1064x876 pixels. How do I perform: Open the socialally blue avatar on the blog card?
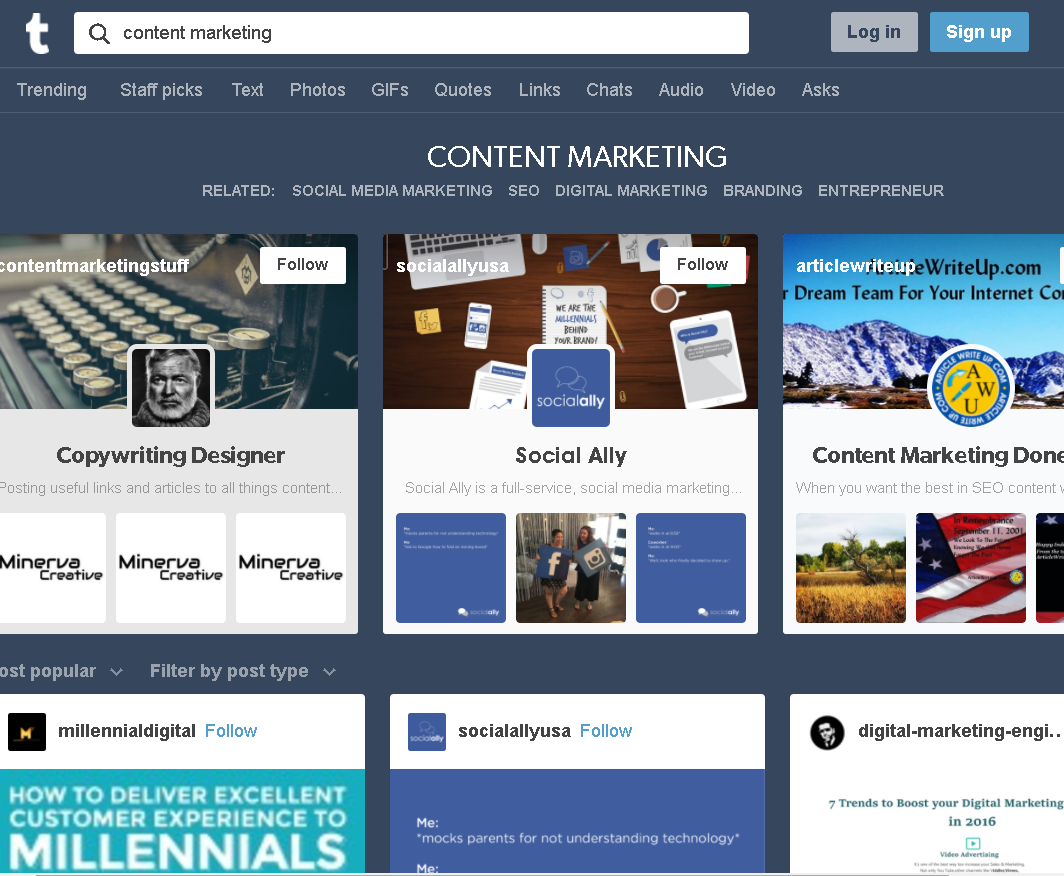pos(571,387)
